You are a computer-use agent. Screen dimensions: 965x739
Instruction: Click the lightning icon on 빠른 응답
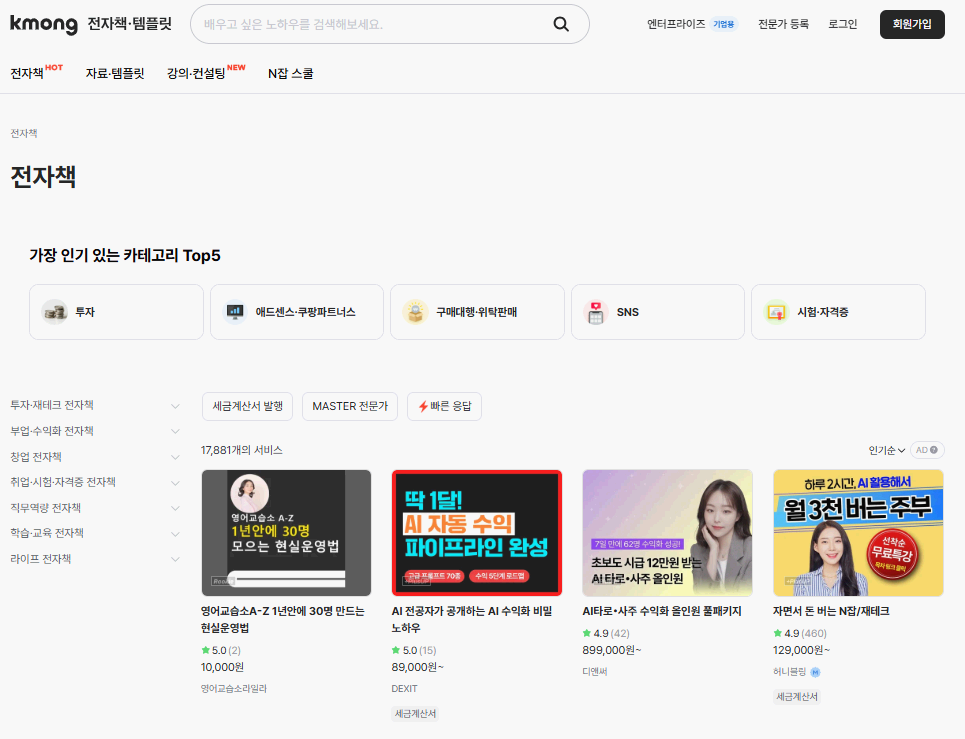click(423, 407)
